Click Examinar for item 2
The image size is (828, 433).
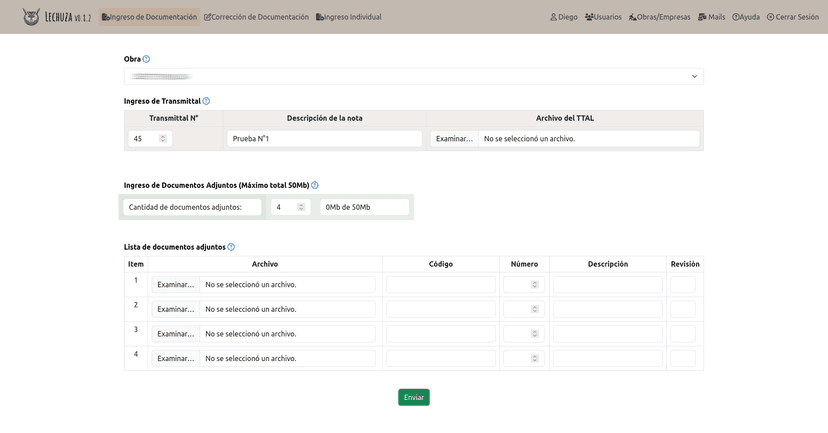pyautogui.click(x=175, y=309)
